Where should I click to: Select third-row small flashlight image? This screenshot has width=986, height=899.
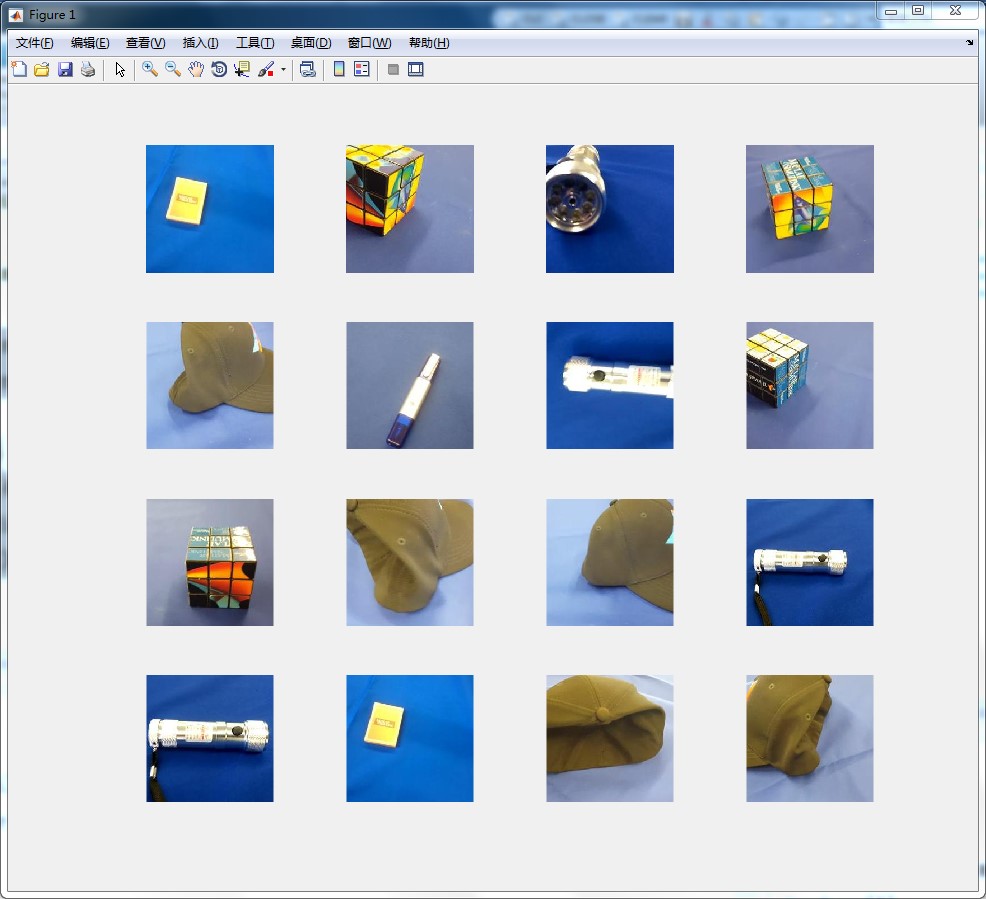(x=810, y=562)
